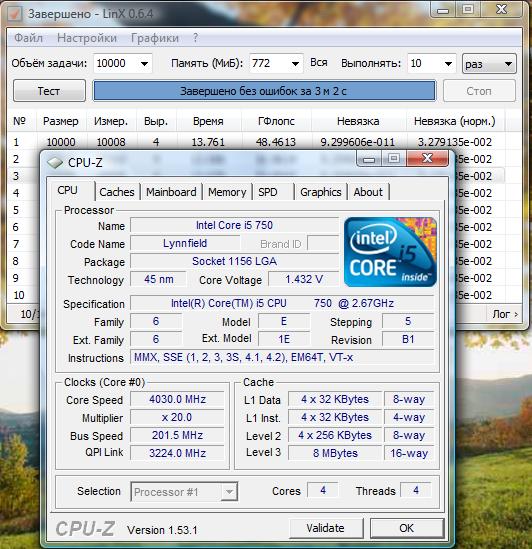Switch to the About tab

tap(368, 192)
